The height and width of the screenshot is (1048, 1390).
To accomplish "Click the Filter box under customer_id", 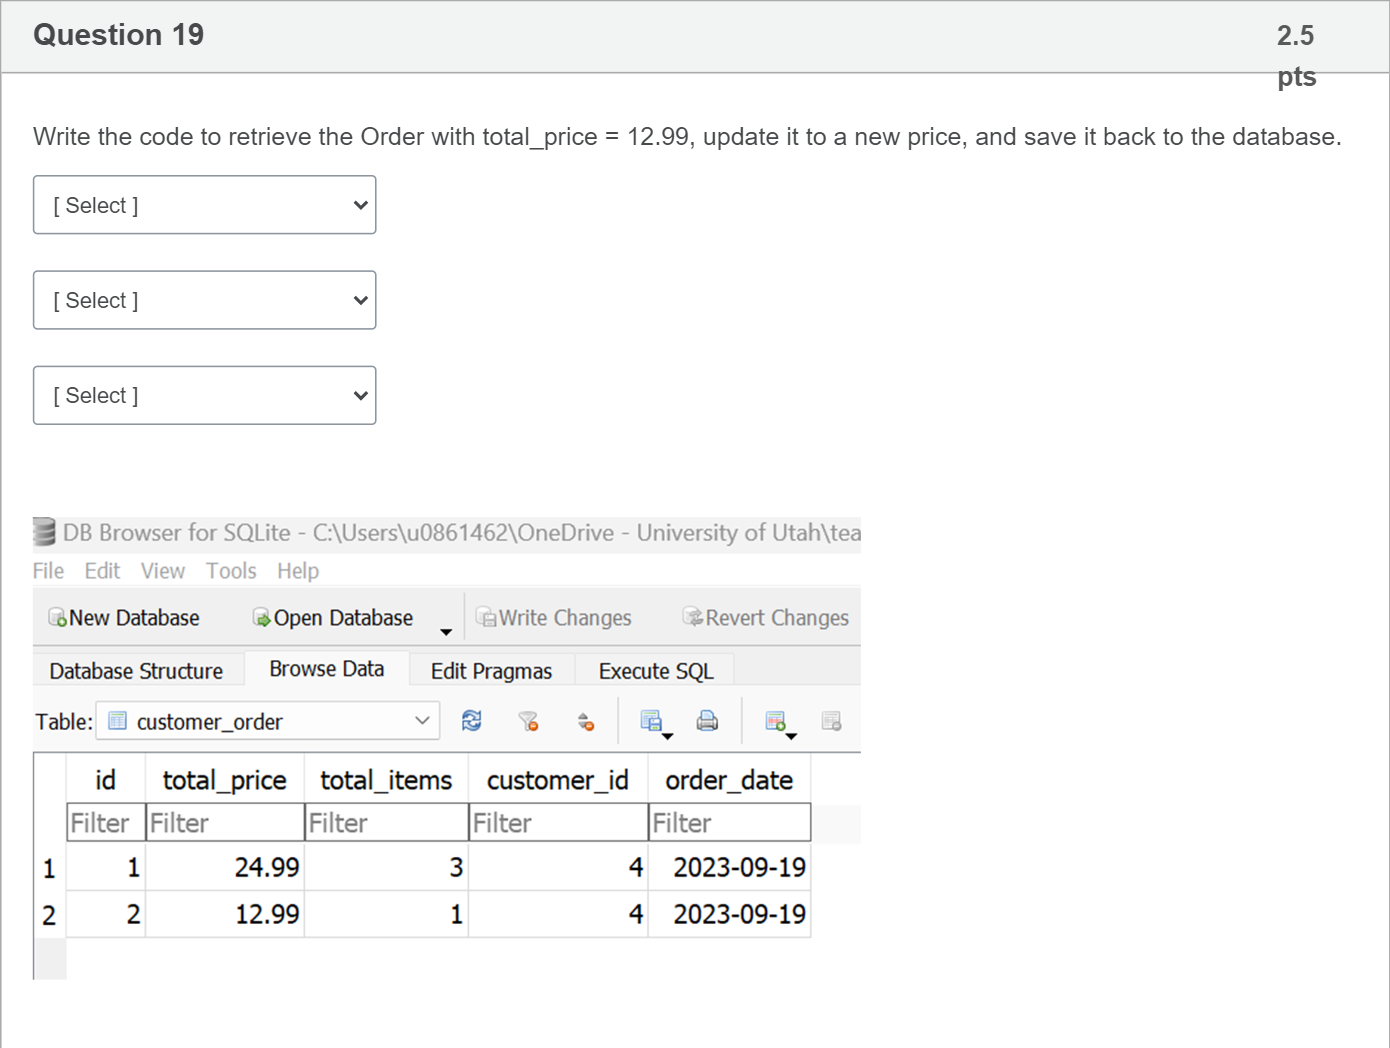I will click(x=559, y=823).
